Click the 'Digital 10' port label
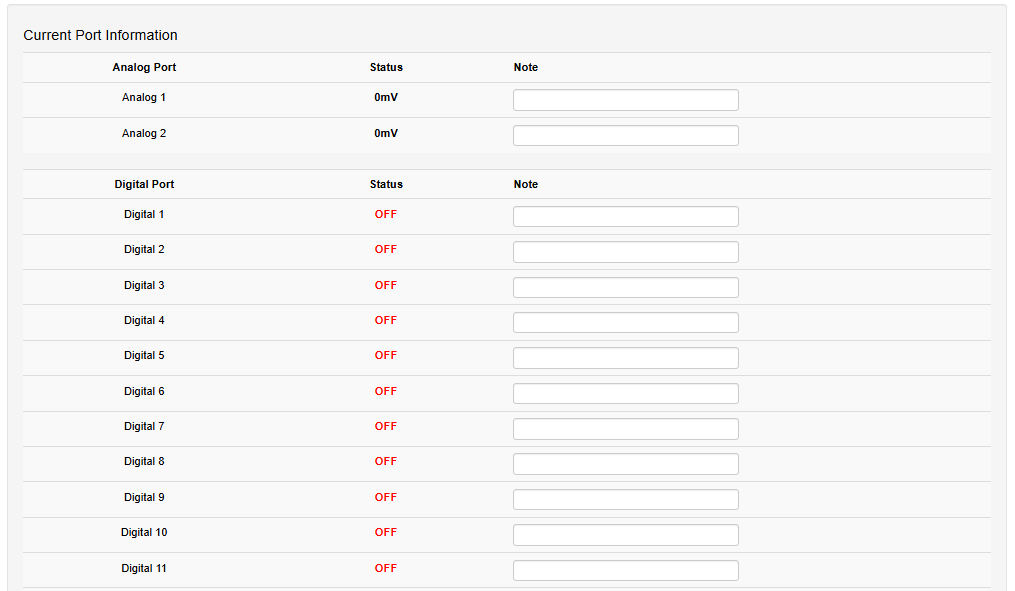Viewport: 1015px width, 591px height. [144, 532]
